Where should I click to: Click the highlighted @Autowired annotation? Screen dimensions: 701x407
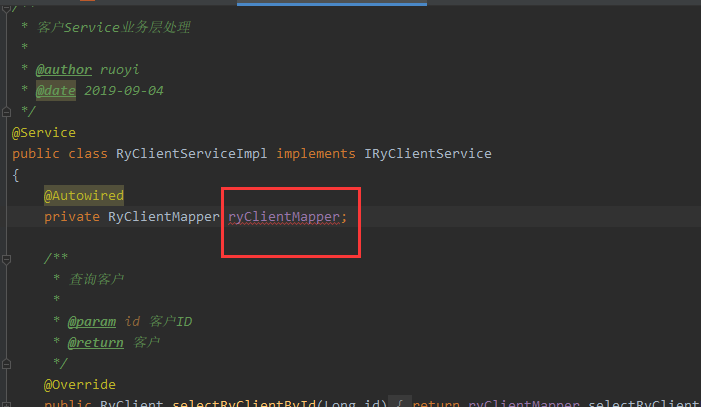pos(84,195)
